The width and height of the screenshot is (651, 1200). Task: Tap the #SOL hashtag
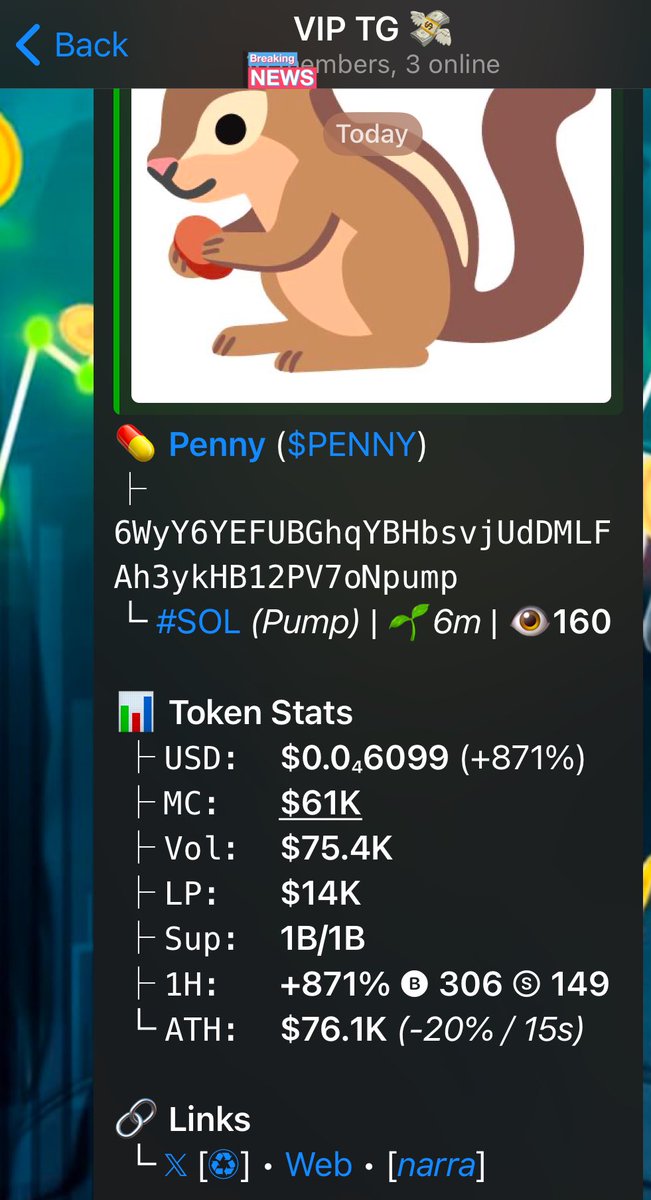coord(198,622)
